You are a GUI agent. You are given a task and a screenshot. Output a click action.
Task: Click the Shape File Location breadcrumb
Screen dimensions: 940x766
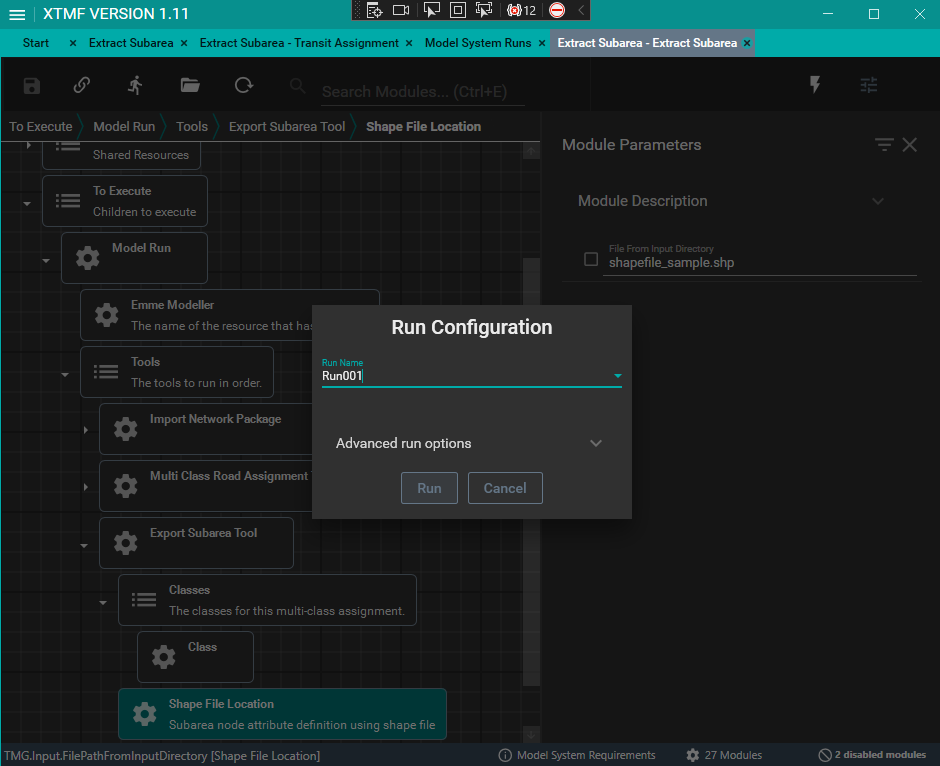point(423,127)
